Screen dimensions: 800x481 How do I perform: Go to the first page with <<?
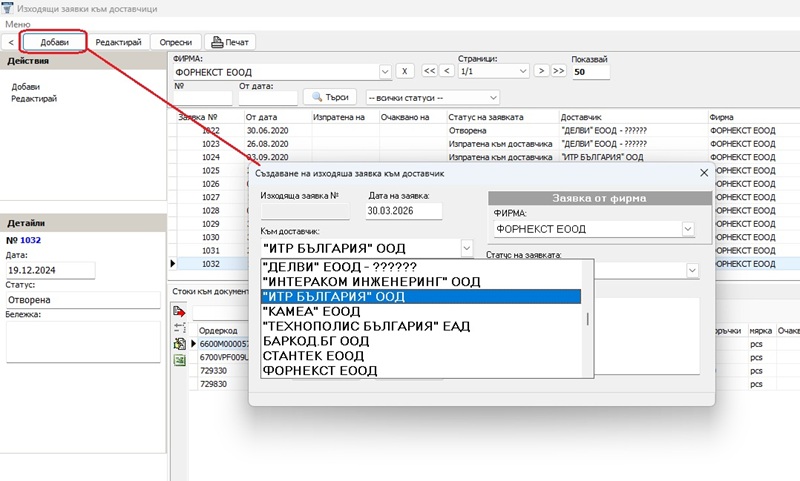pyautogui.click(x=429, y=72)
